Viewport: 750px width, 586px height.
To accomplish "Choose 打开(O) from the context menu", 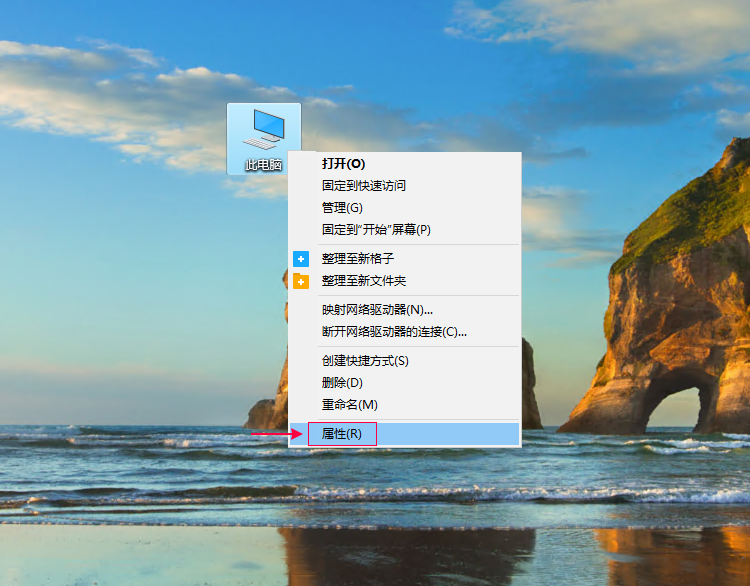I will [x=405, y=164].
